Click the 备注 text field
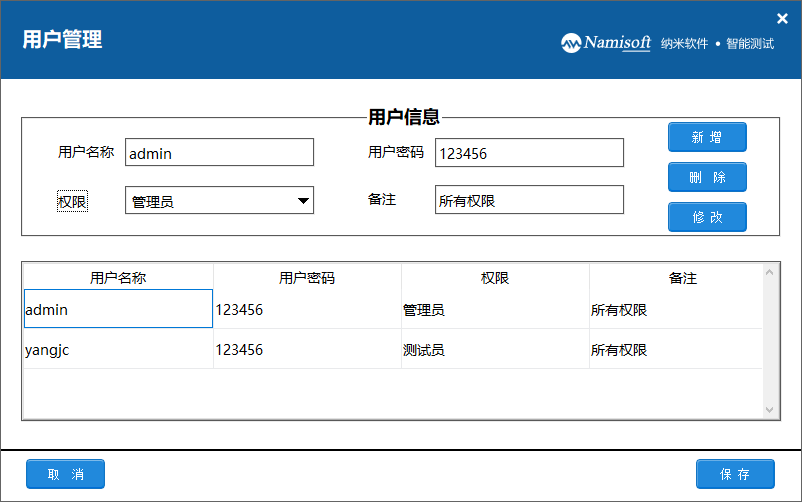The height and width of the screenshot is (502, 802). pos(529,200)
